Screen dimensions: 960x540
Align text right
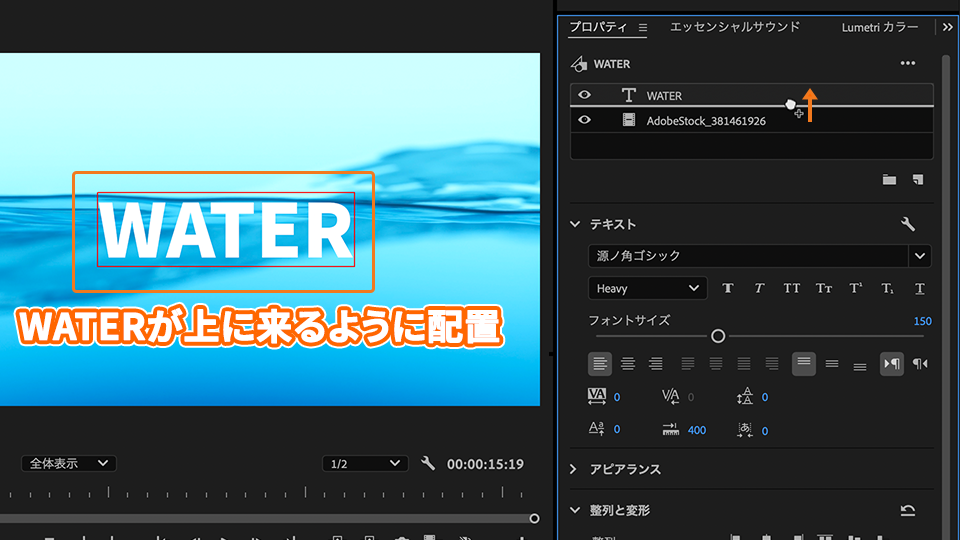[x=656, y=364]
